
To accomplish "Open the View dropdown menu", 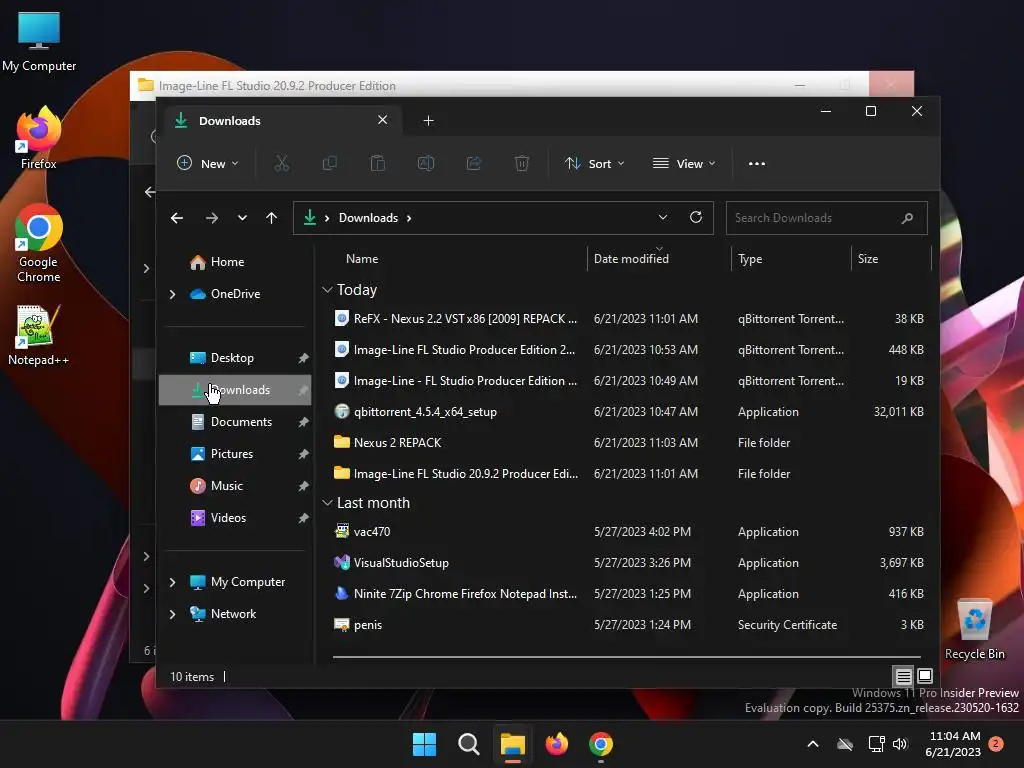I will point(684,163).
